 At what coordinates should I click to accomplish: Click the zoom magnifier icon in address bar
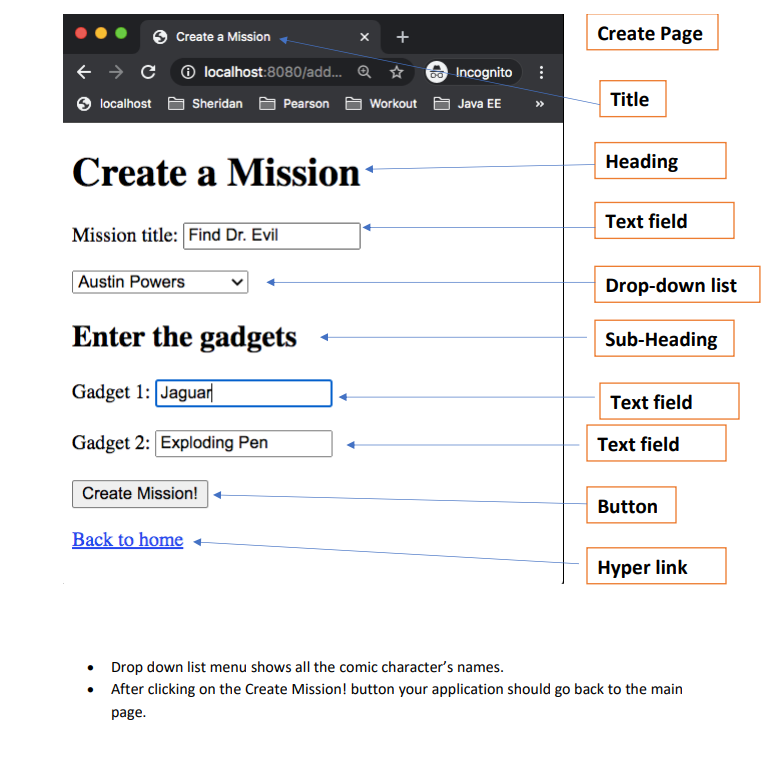click(364, 72)
